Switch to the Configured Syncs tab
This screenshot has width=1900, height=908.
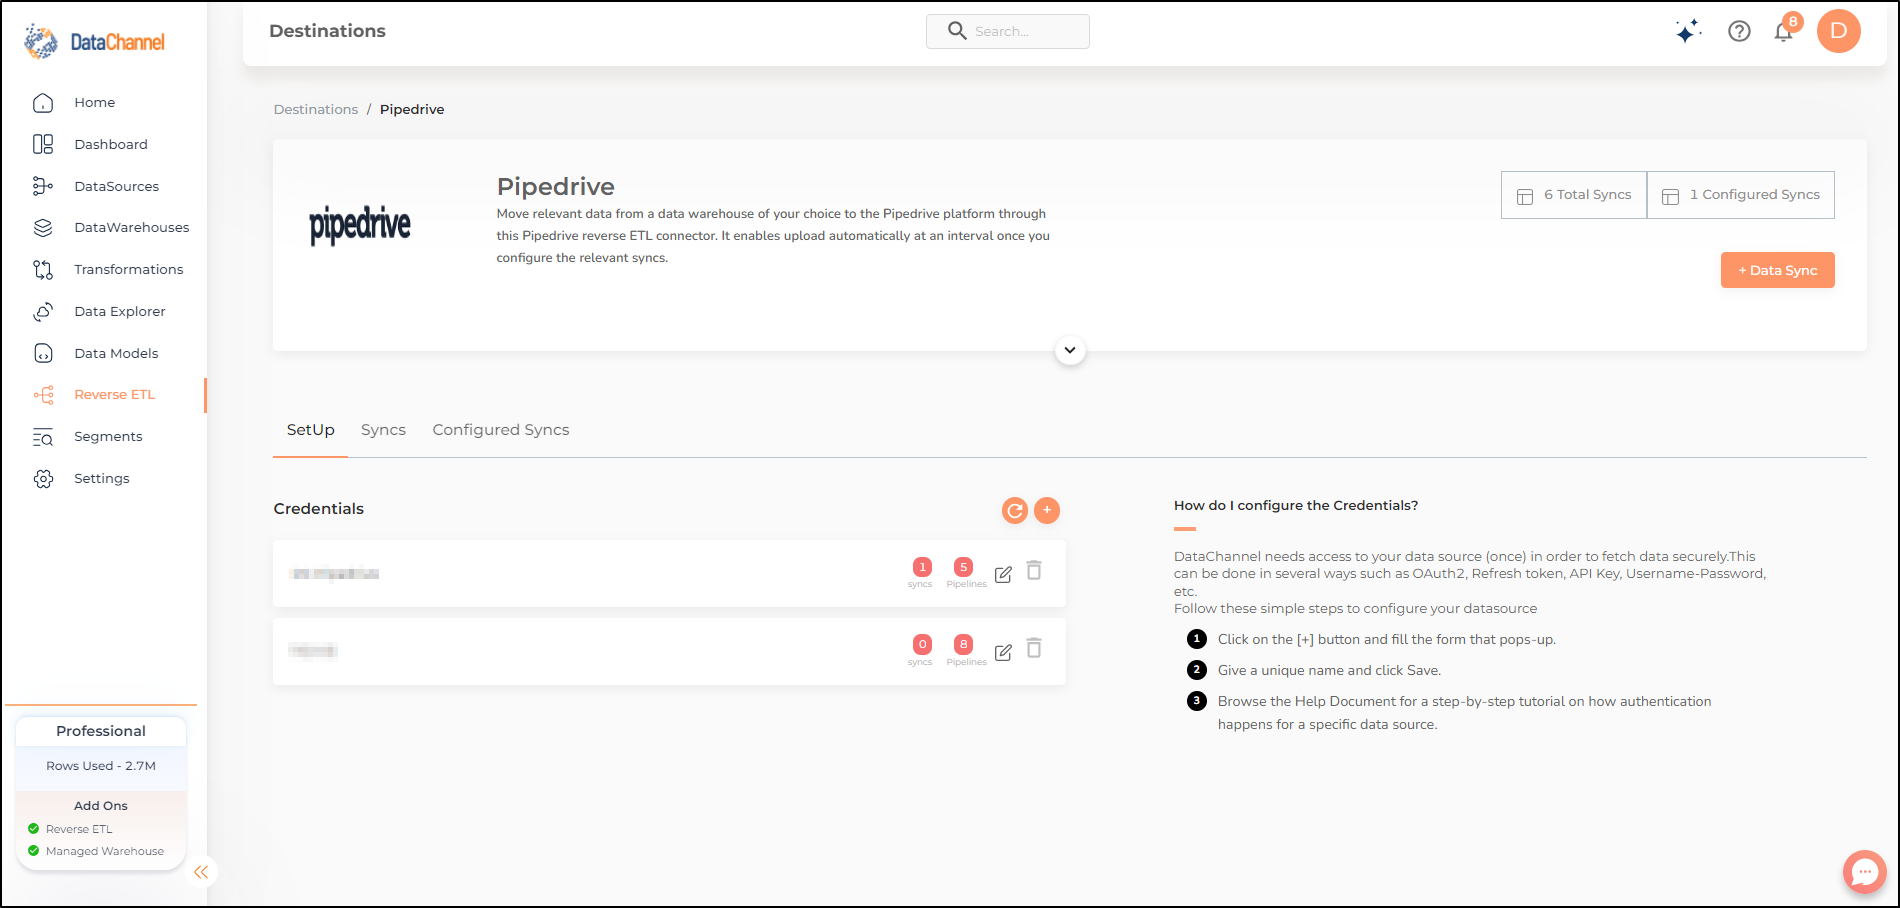(500, 430)
